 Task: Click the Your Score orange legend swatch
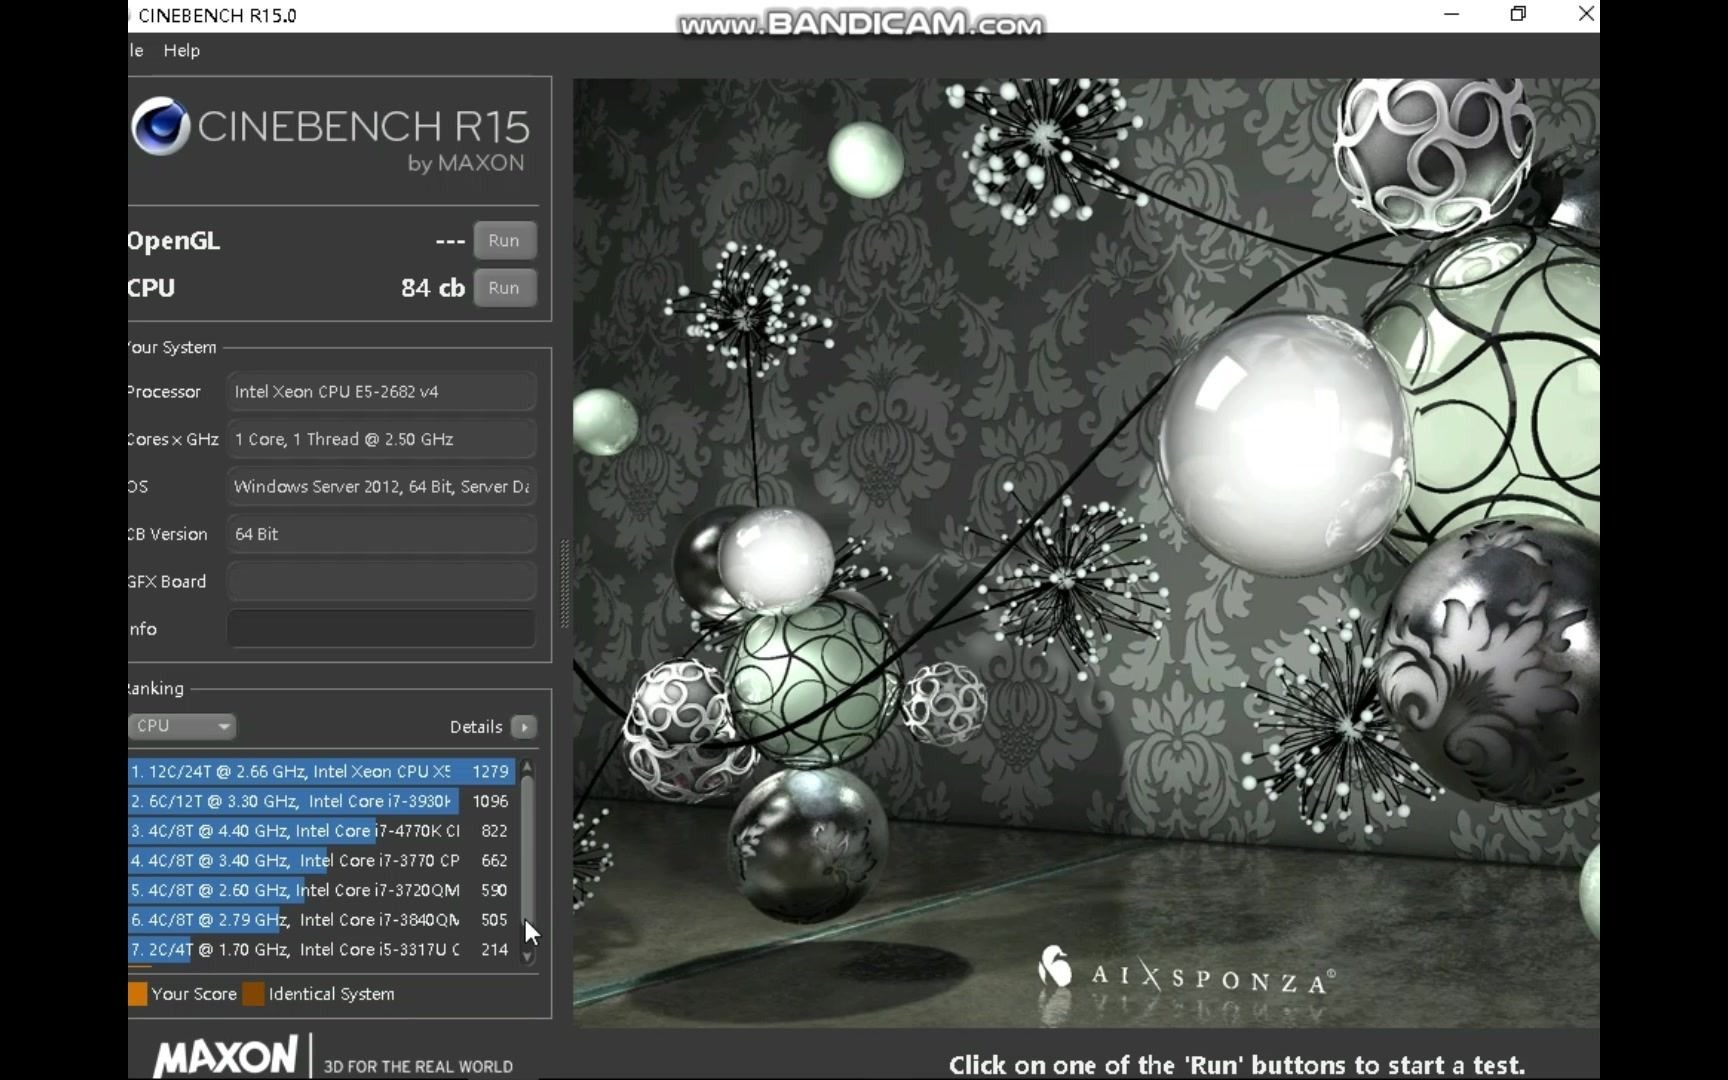pos(138,994)
